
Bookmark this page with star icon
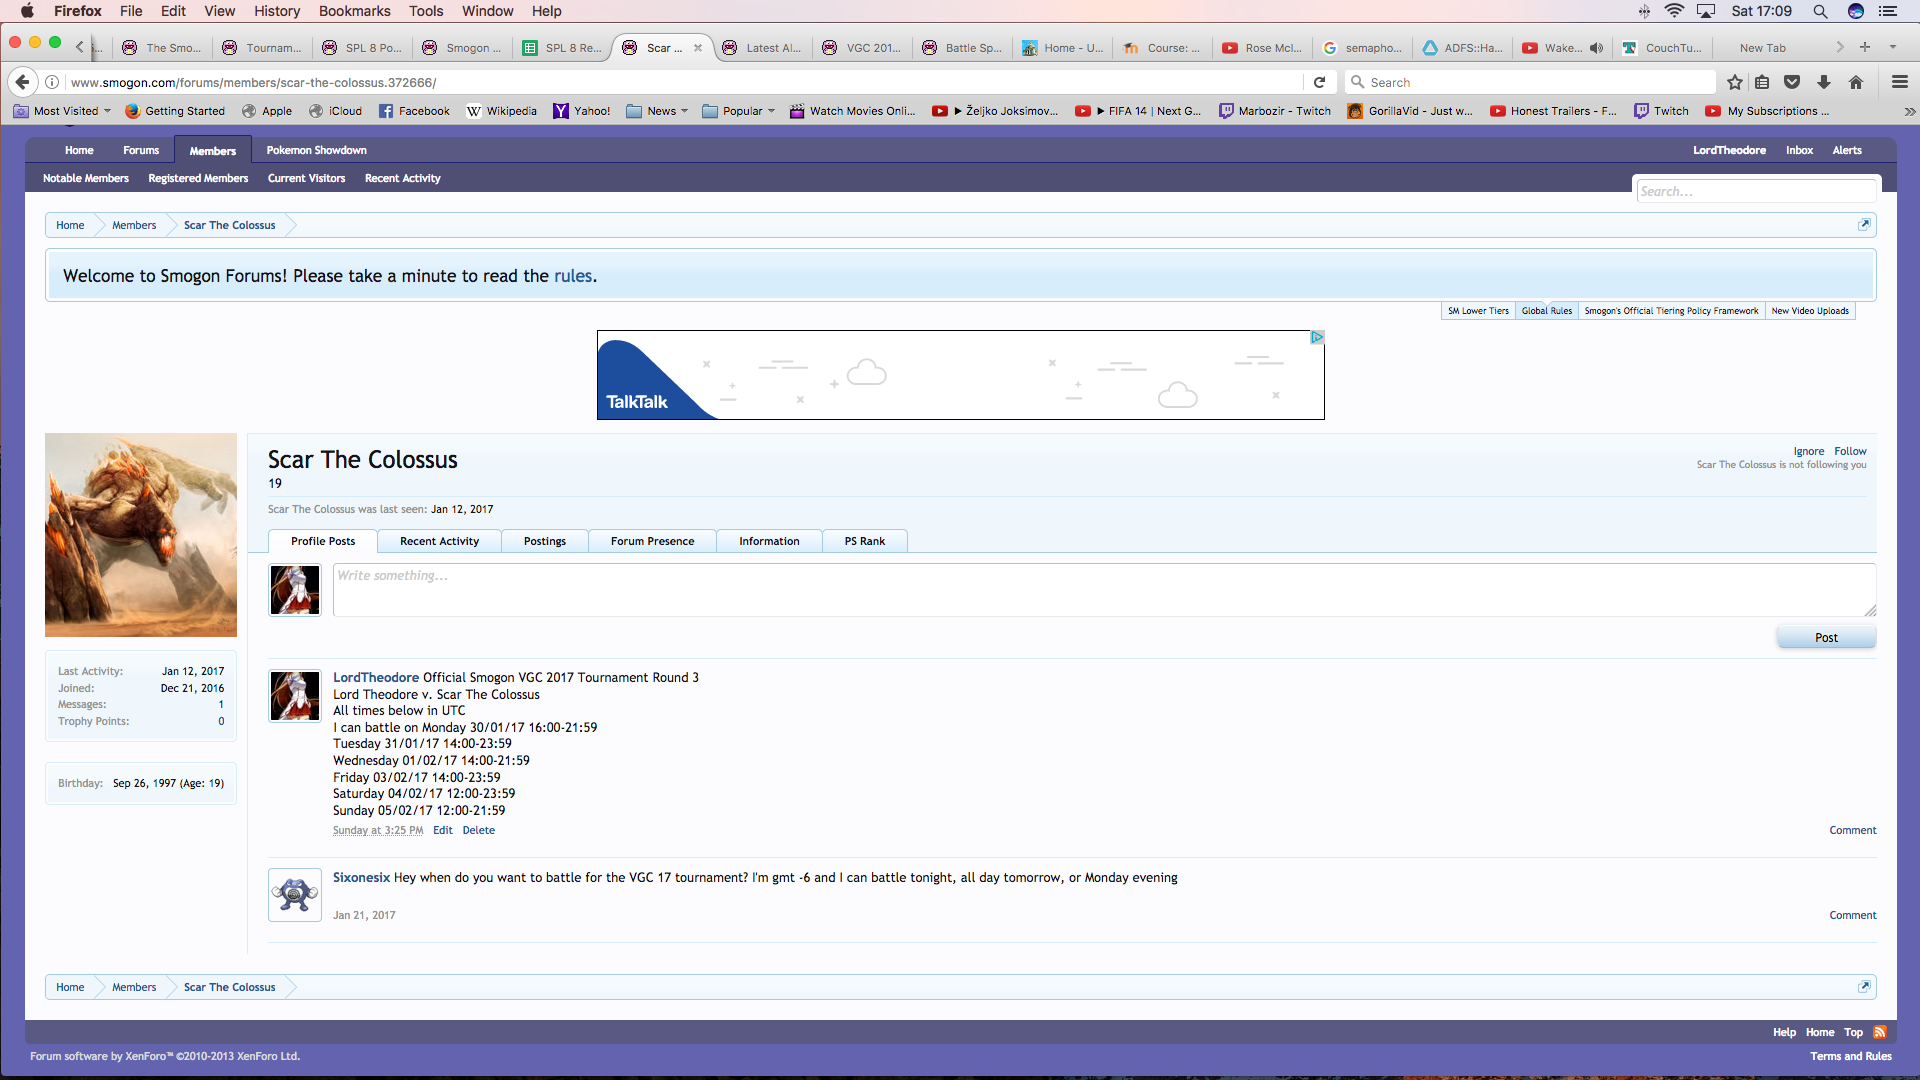point(1735,82)
